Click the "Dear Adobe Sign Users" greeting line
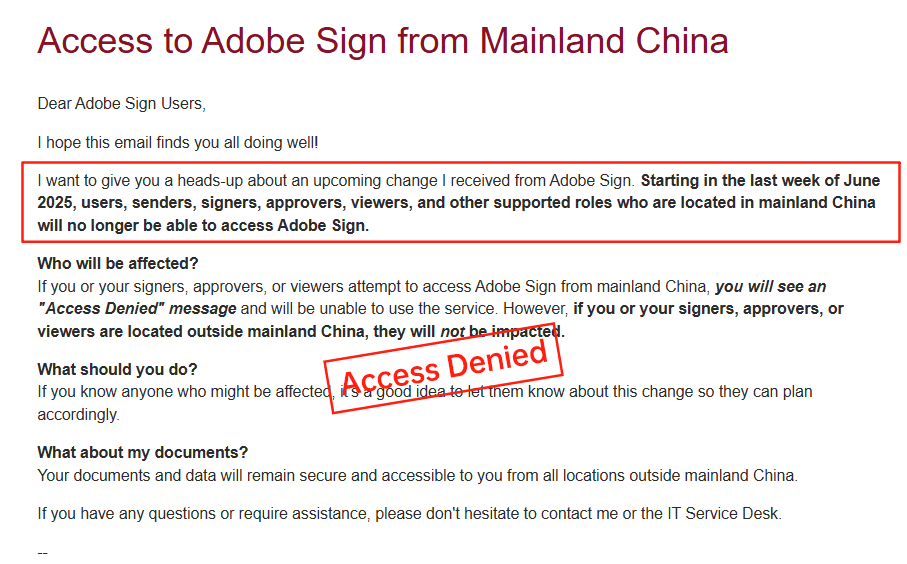 [121, 103]
